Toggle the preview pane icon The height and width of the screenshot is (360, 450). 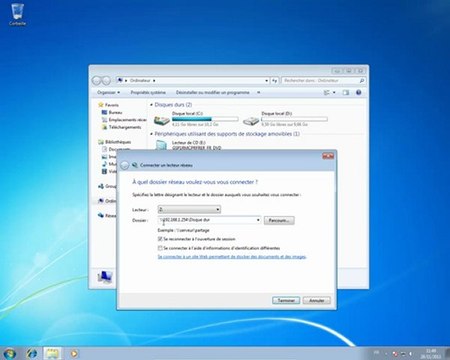(346, 93)
